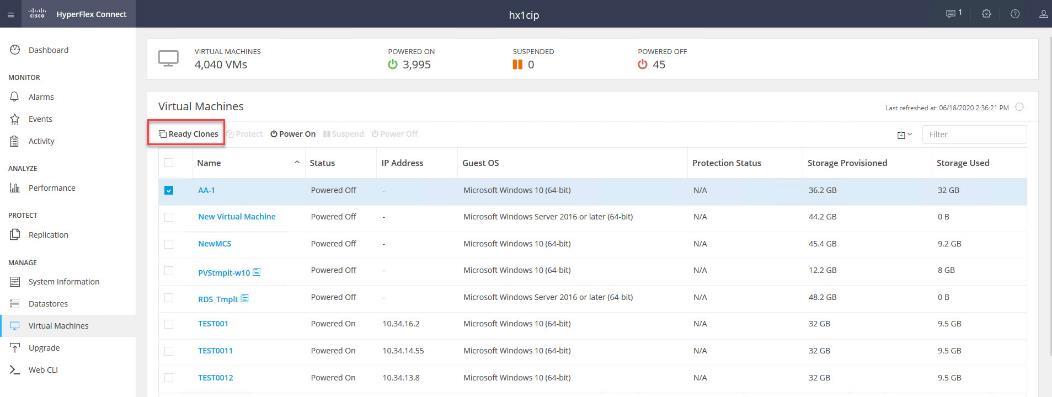Click the Cisco HyperFlex Connect logo
Screen dimensions: 1052x397
[x=78, y=14]
